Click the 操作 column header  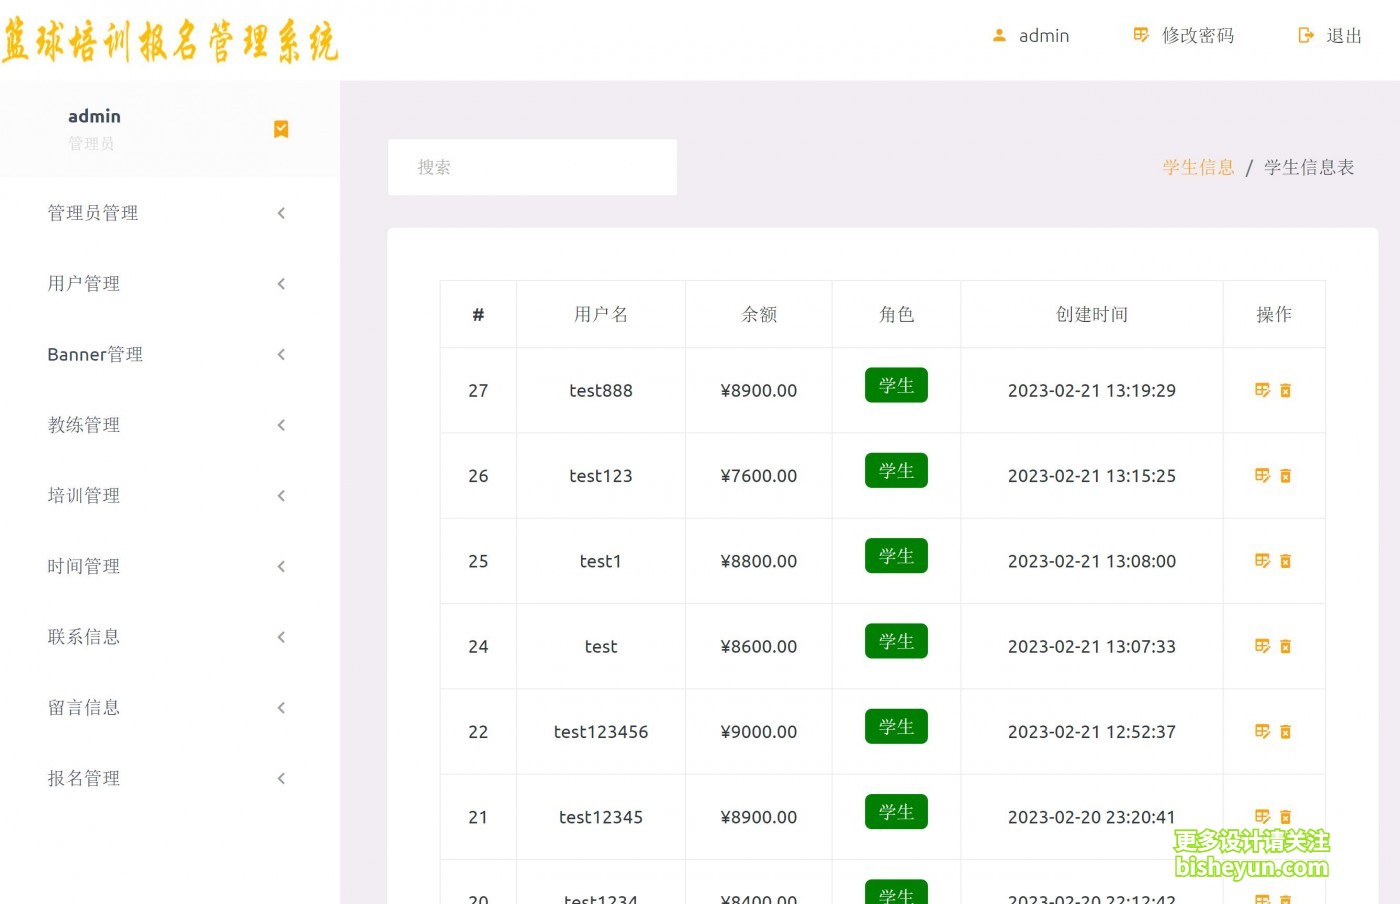coord(1274,314)
